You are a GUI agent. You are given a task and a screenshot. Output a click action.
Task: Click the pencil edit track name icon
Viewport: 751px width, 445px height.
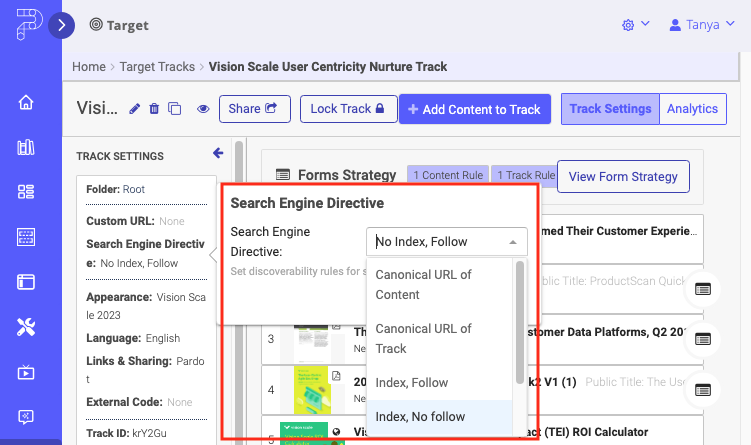coord(135,109)
